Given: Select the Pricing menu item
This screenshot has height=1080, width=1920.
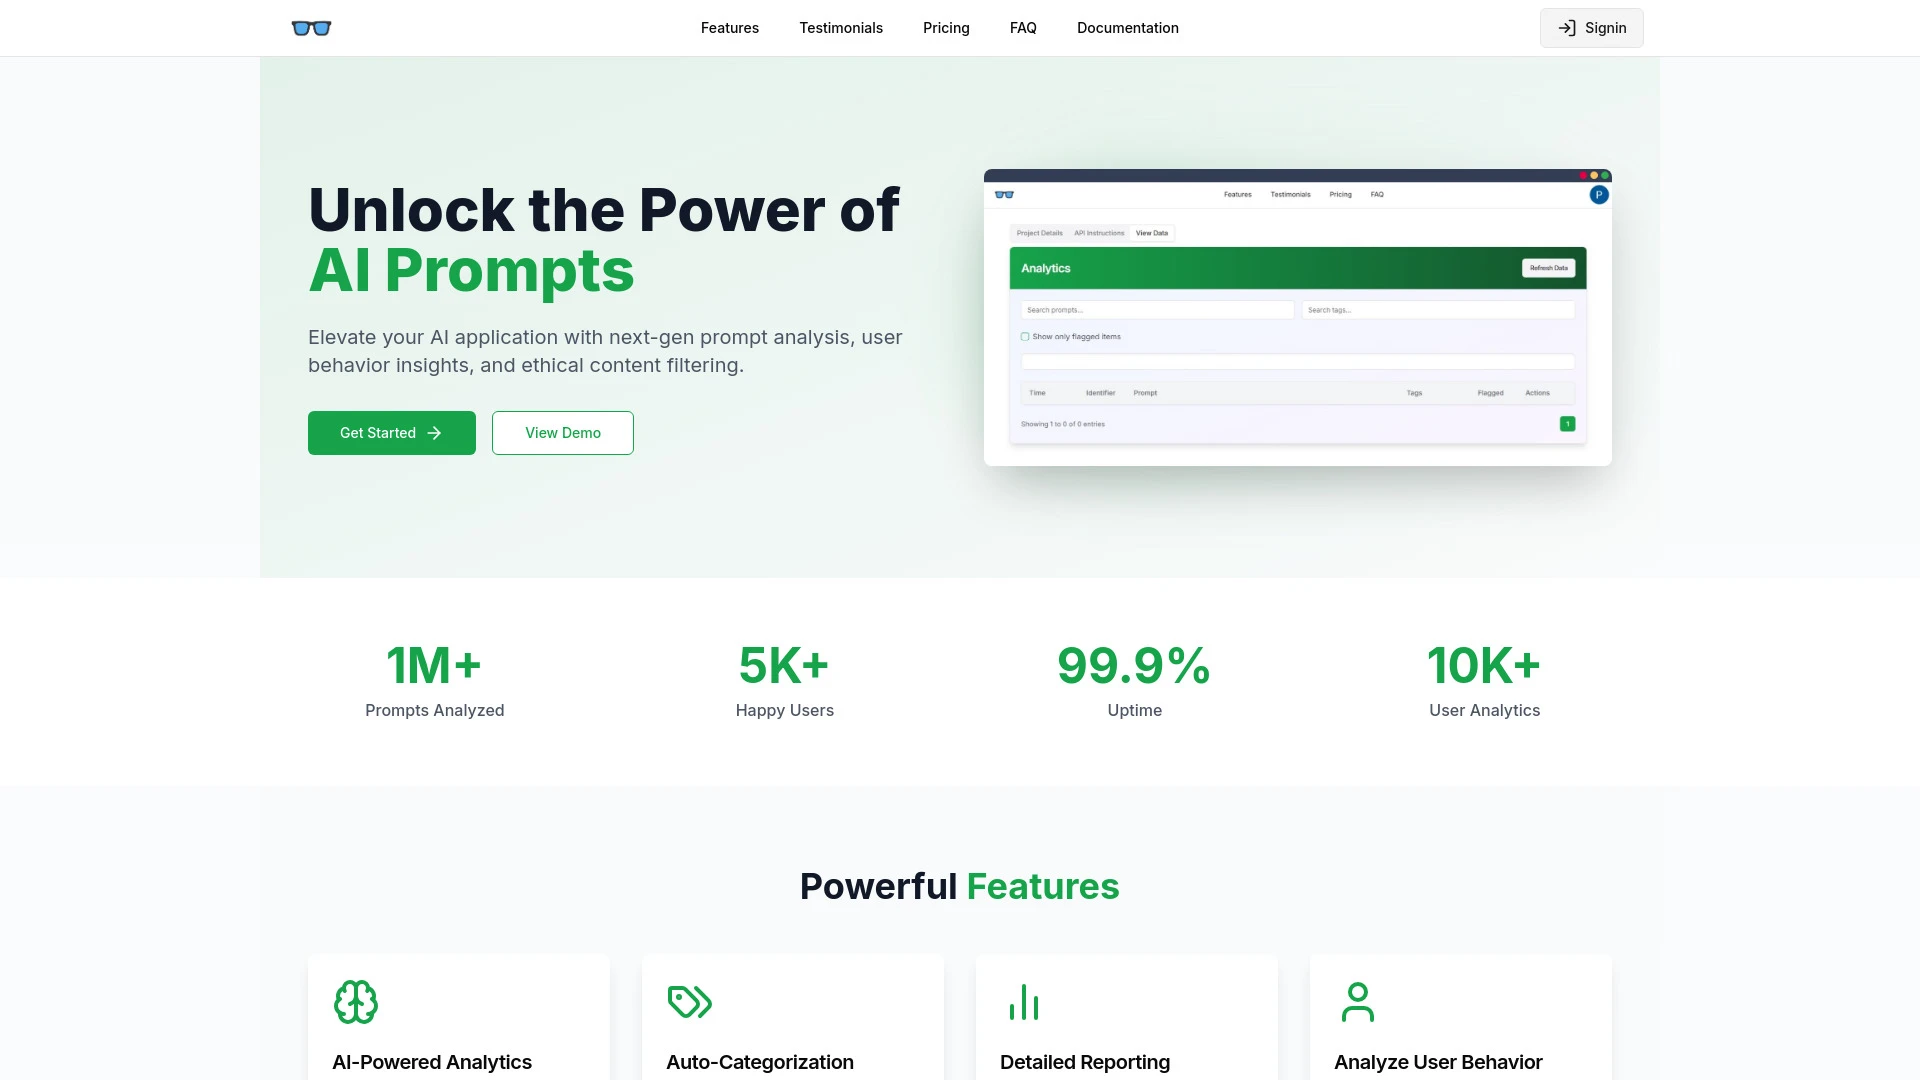Looking at the screenshot, I should click(945, 28).
